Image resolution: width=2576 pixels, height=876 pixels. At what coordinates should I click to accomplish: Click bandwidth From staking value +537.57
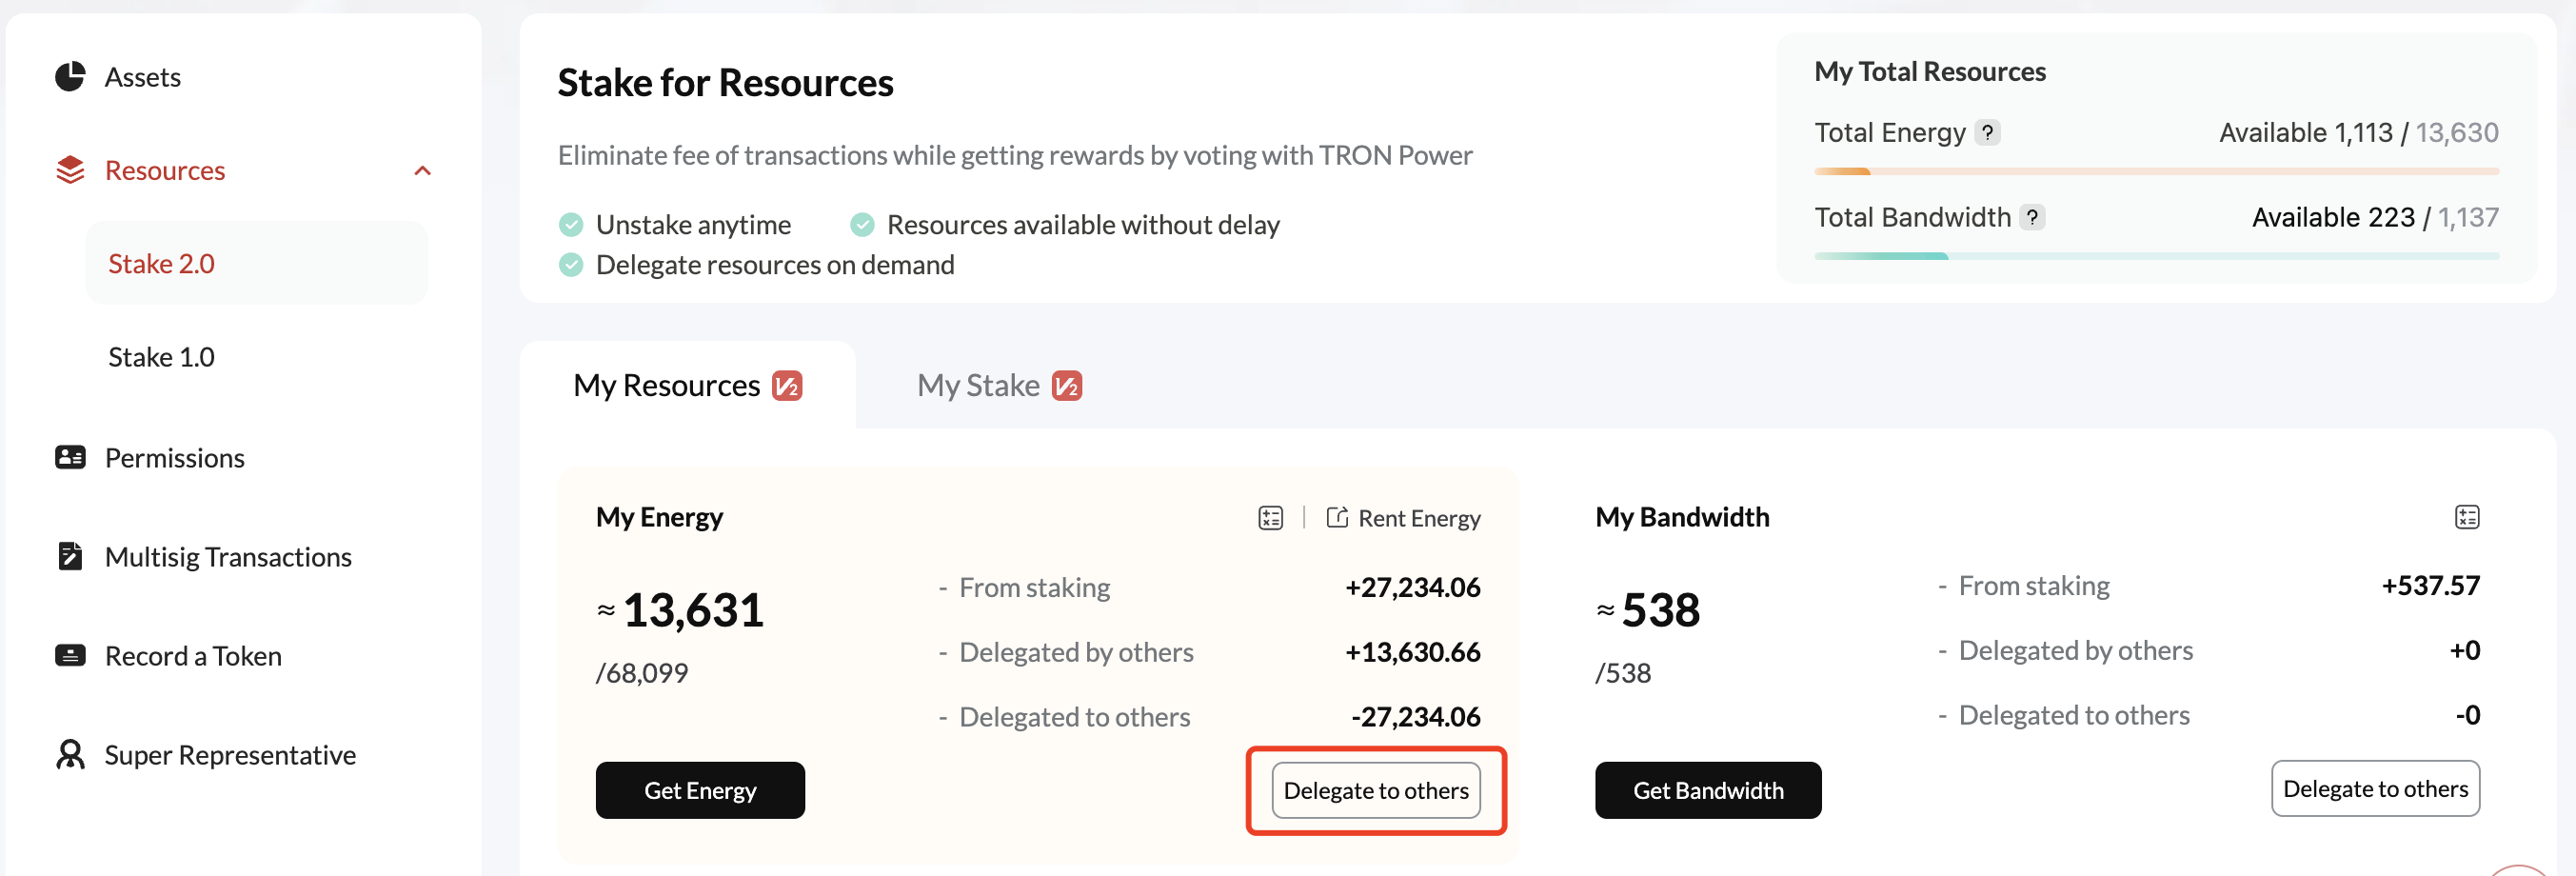click(2431, 586)
